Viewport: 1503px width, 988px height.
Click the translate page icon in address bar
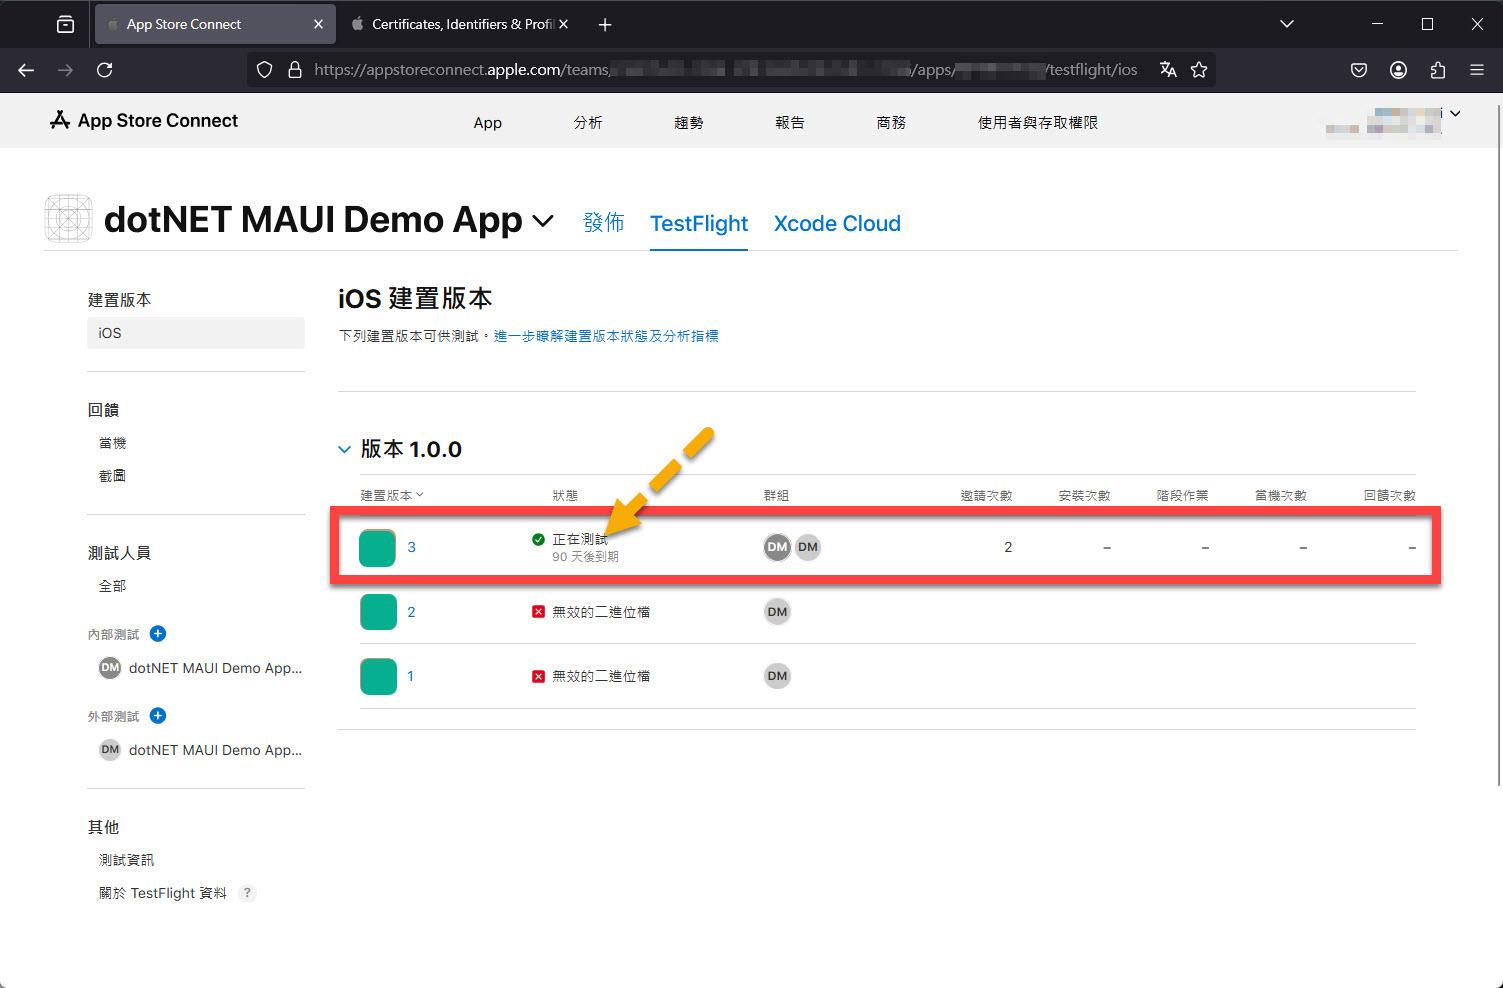pos(1168,69)
